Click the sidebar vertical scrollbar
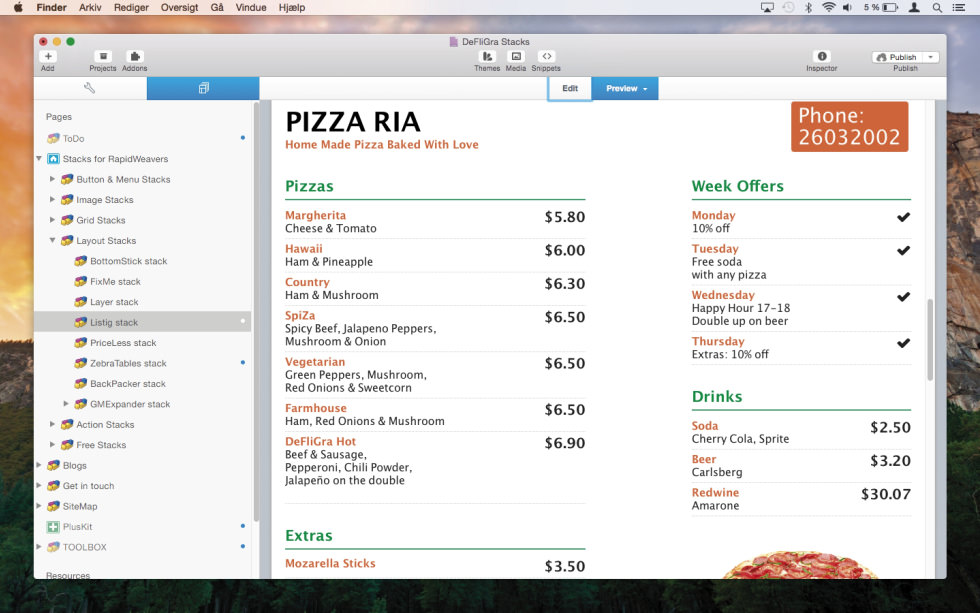The height and width of the screenshot is (613, 980). click(x=256, y=312)
